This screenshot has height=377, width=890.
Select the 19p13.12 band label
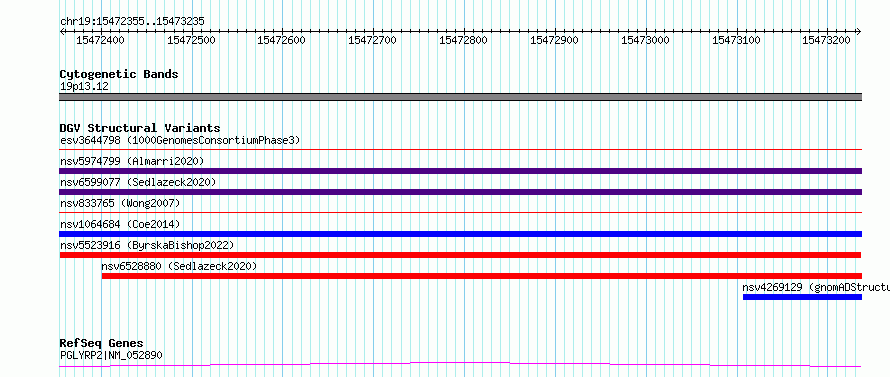coord(85,86)
